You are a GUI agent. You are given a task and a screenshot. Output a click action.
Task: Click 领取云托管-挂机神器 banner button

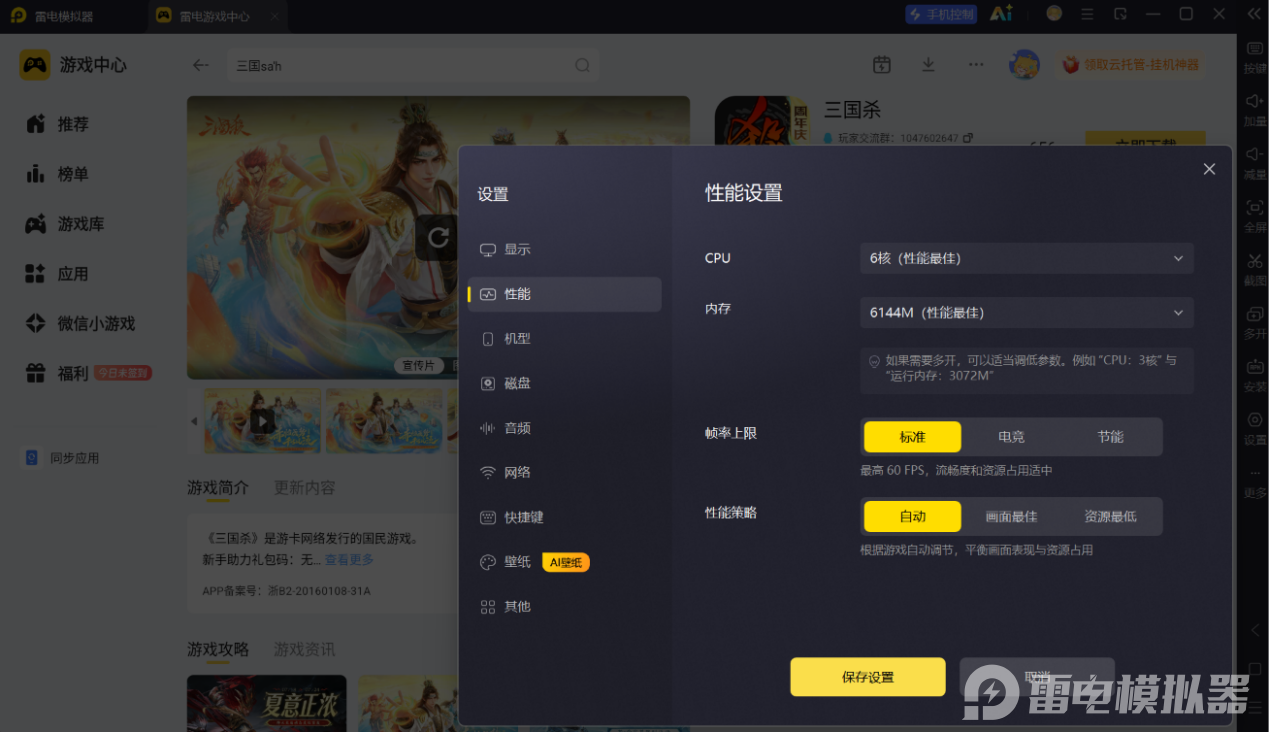coord(1130,65)
